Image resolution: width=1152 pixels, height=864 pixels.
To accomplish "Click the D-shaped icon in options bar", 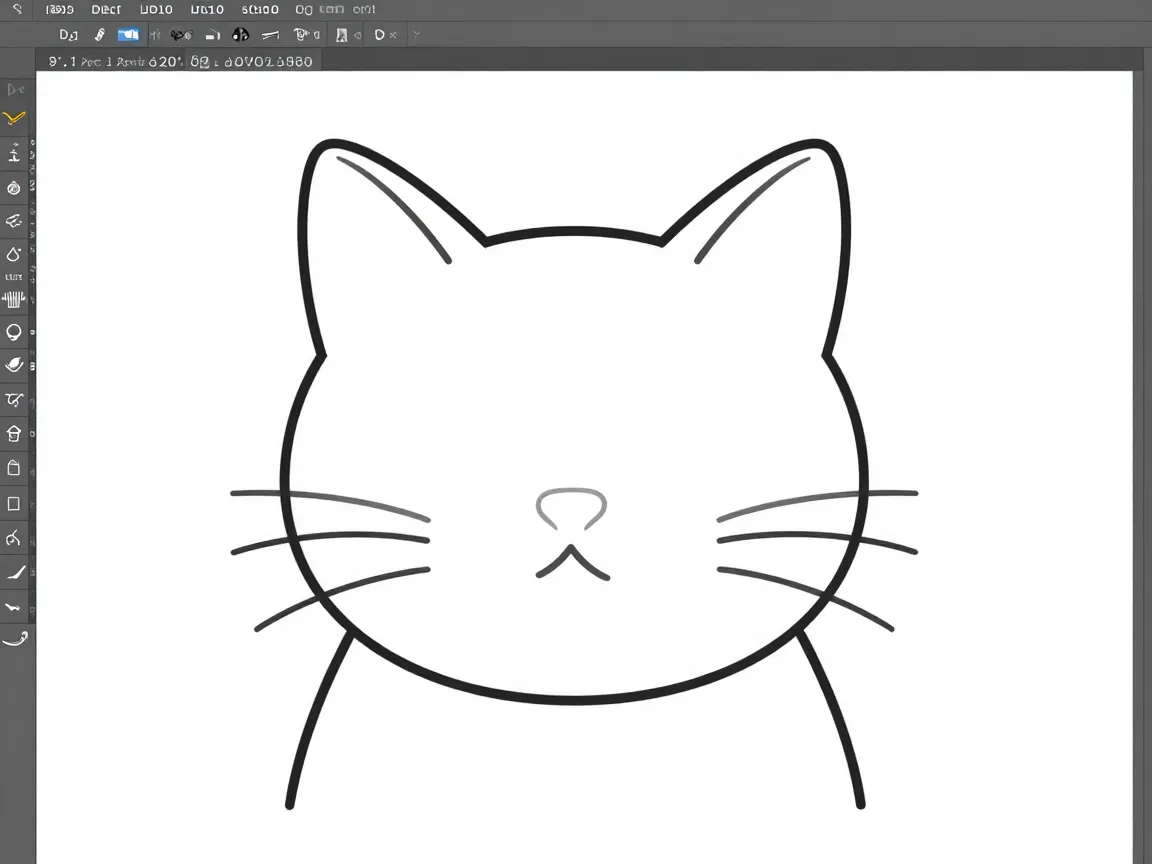I will pos(68,35).
